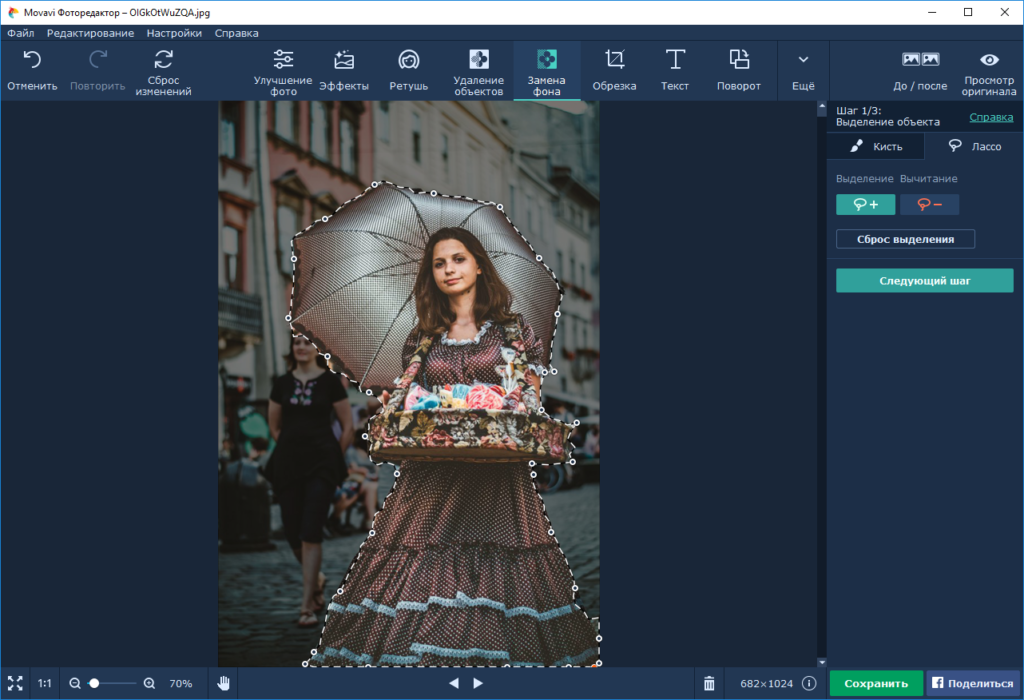Select the Ретушь retouch tool
The width and height of the screenshot is (1024, 700).
point(408,60)
